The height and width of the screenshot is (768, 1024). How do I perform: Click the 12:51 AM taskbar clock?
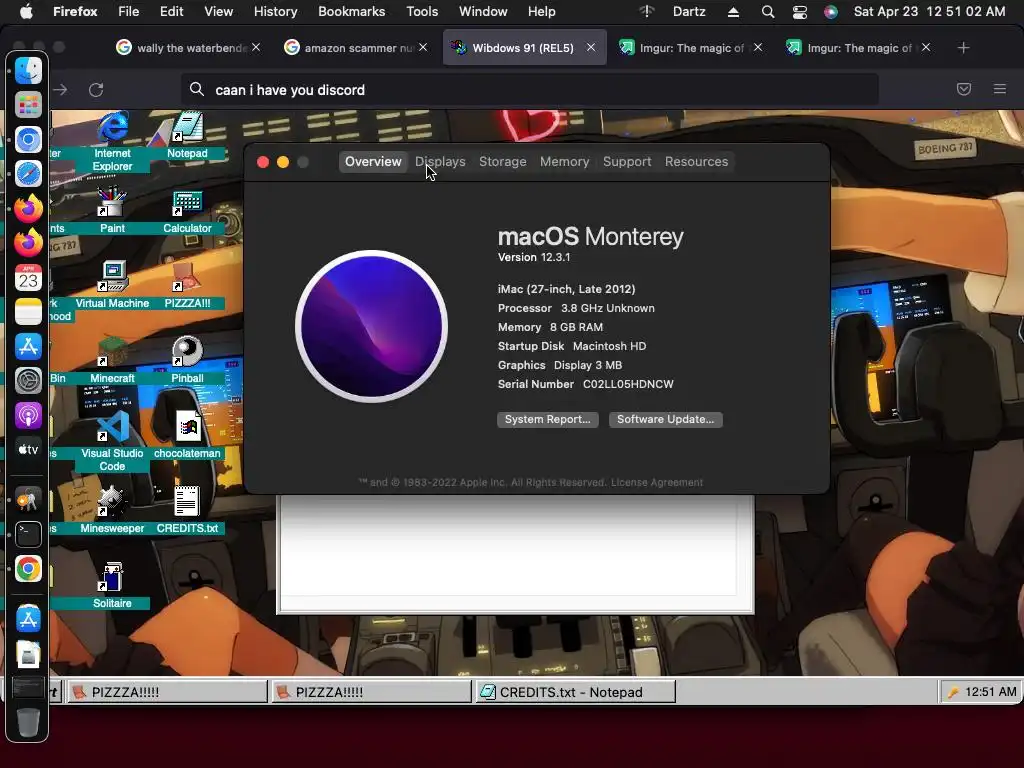990,692
